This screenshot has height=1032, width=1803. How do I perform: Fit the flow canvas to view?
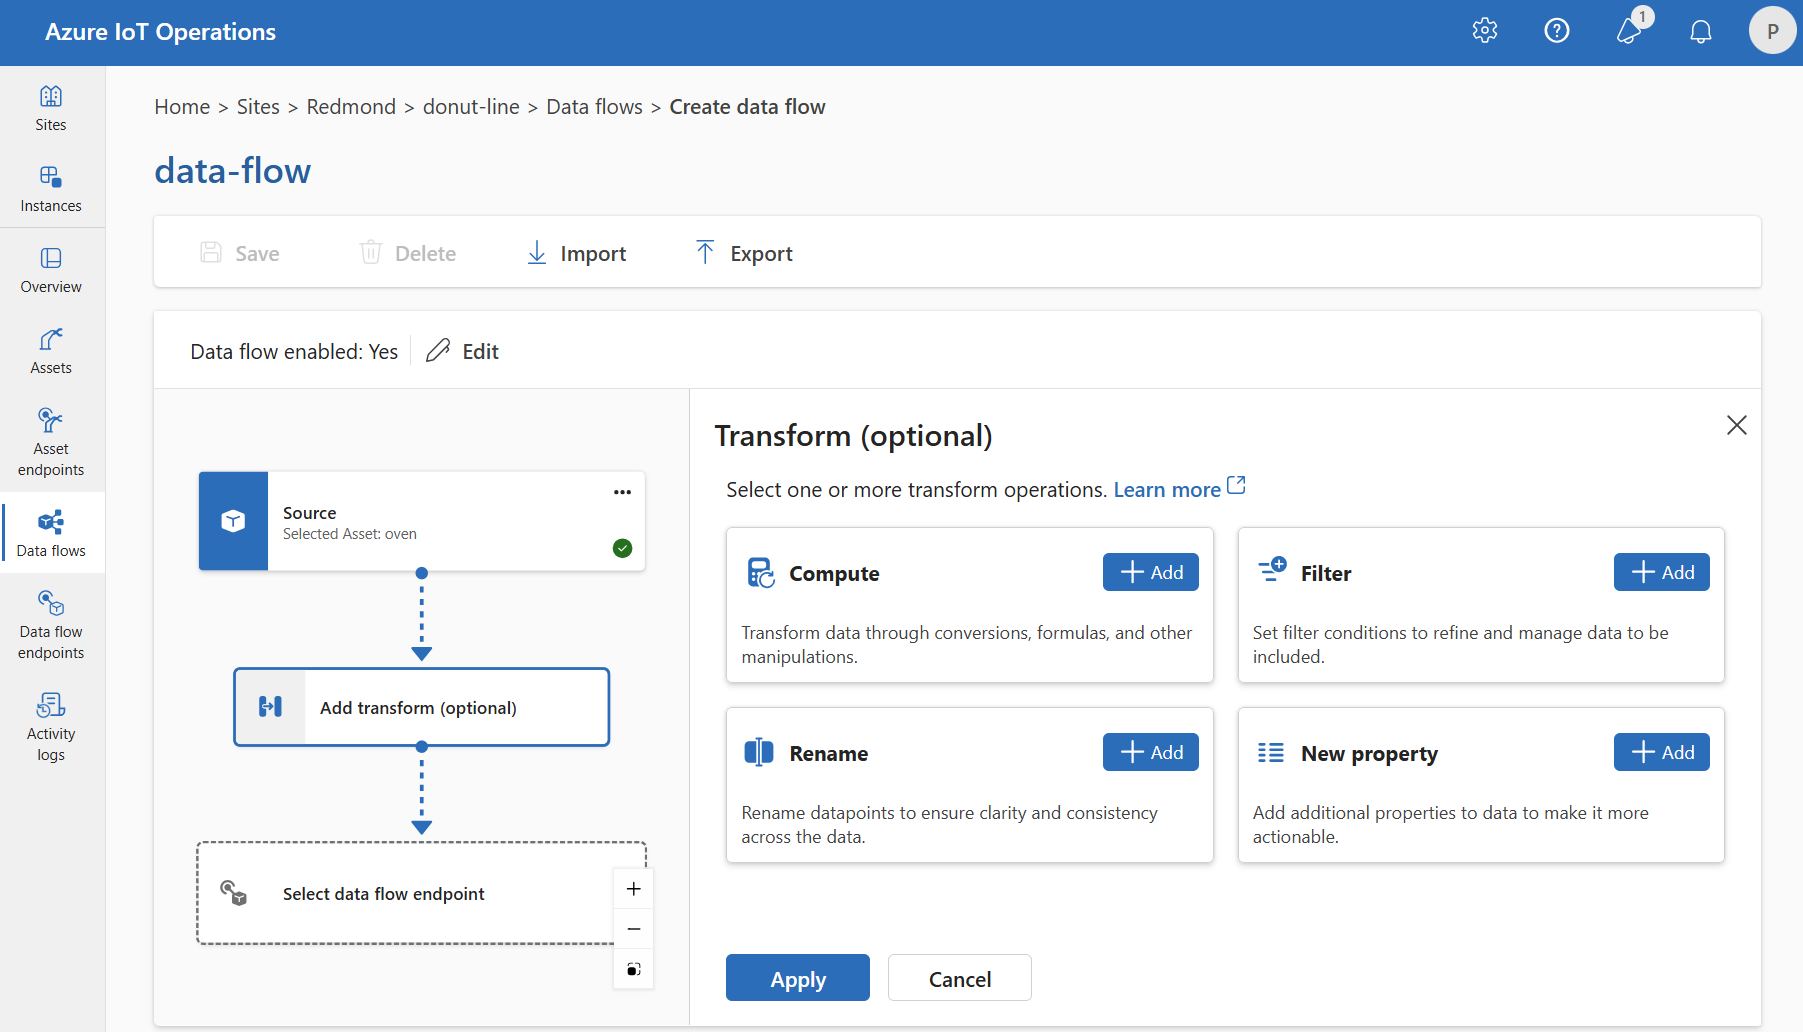[x=633, y=969]
